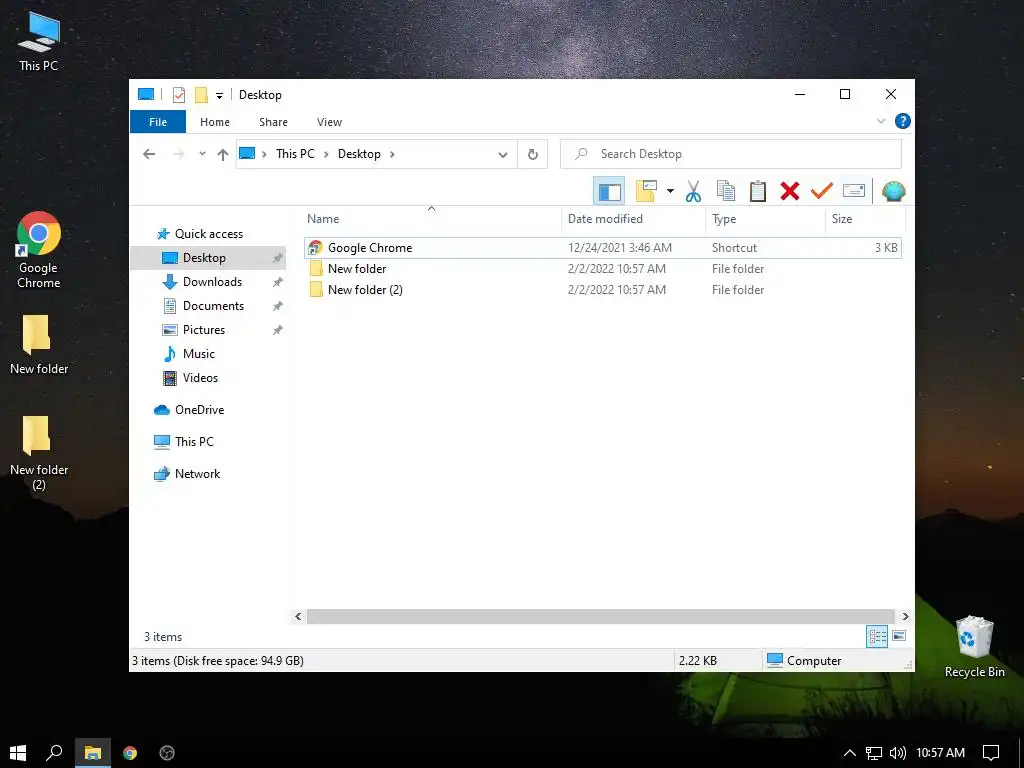This screenshot has width=1024, height=768.
Task: Select New folder in file list
Action: (603, 269)
